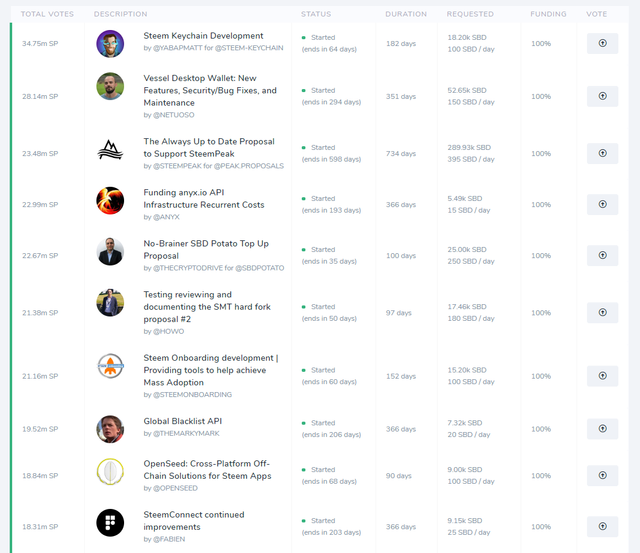640x553 pixels.
Task: Open Testing reviewing SMT hard fork title
Action: (207, 306)
